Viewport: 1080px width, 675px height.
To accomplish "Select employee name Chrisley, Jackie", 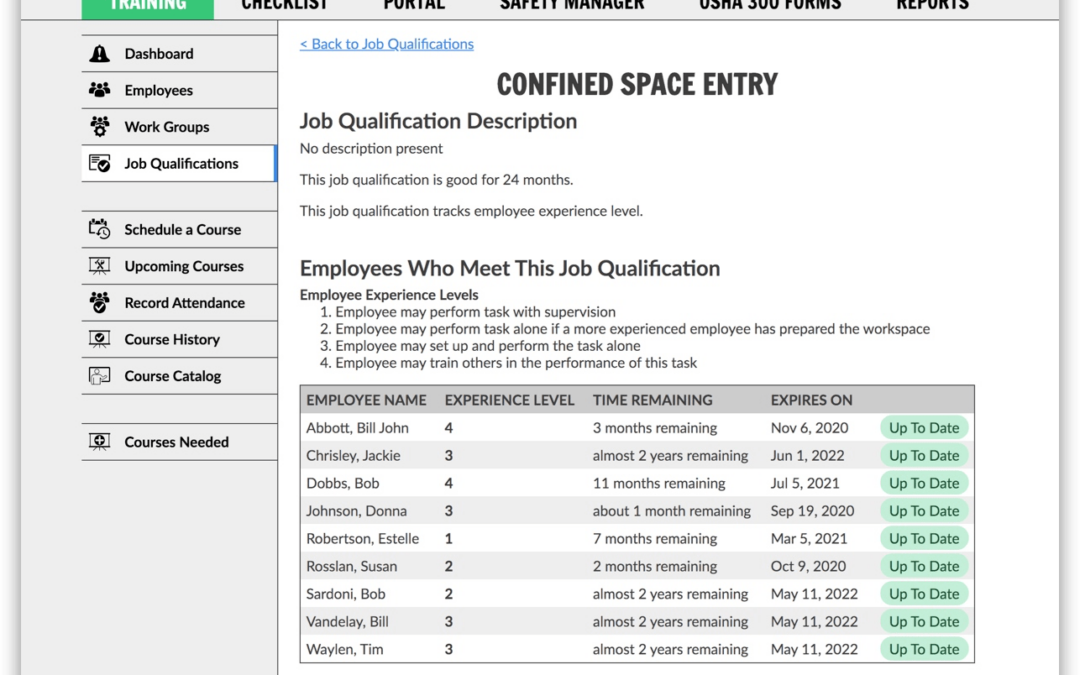I will [353, 455].
